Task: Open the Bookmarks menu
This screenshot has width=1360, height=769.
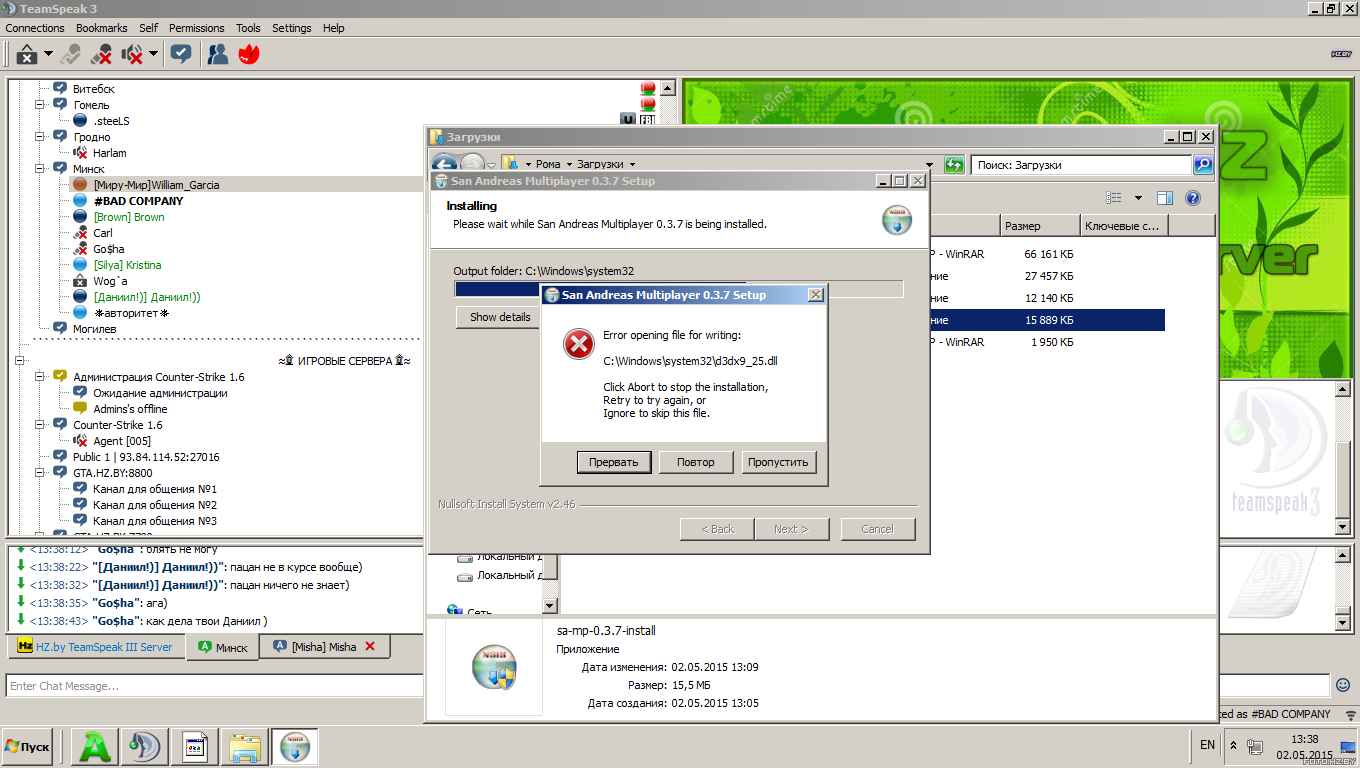Action: 101,28
